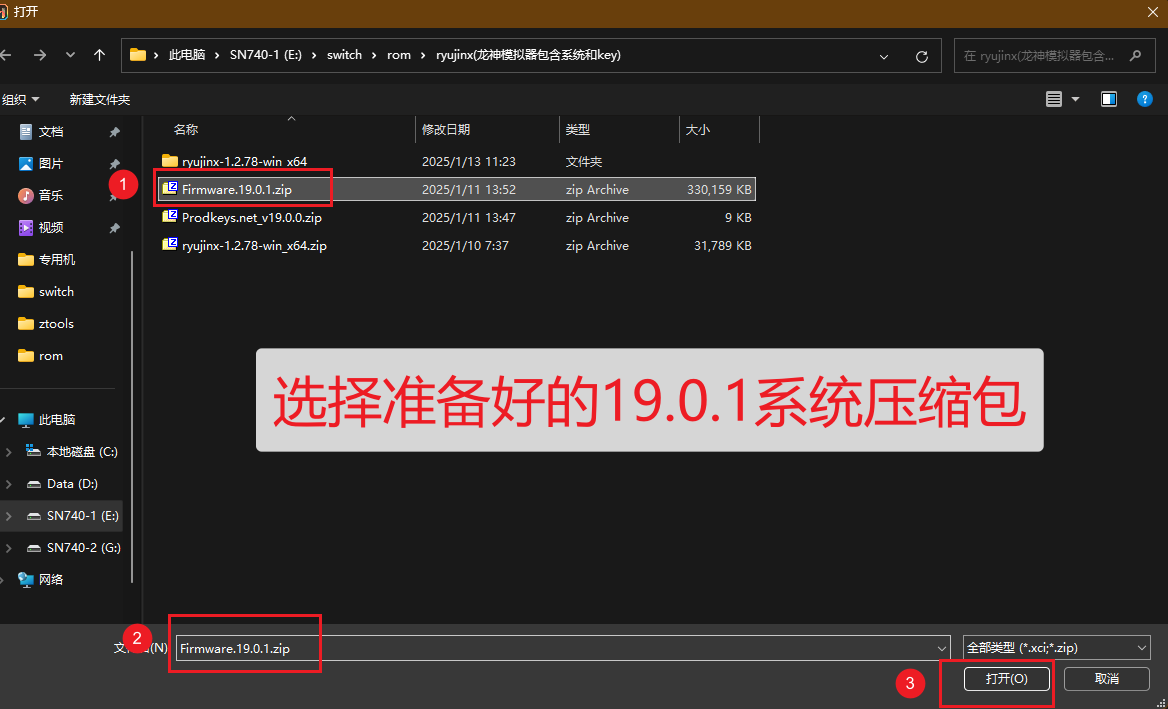Change view layout icon

[x=1053, y=99]
